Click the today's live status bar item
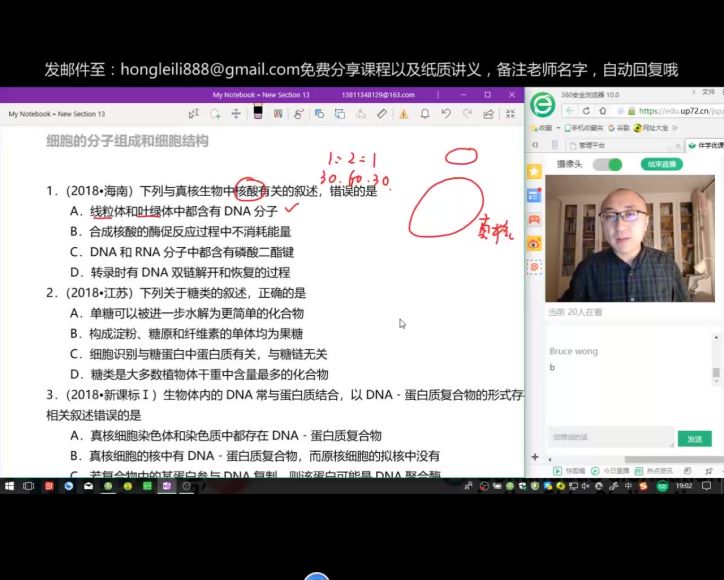724x580 pixels. click(610, 471)
